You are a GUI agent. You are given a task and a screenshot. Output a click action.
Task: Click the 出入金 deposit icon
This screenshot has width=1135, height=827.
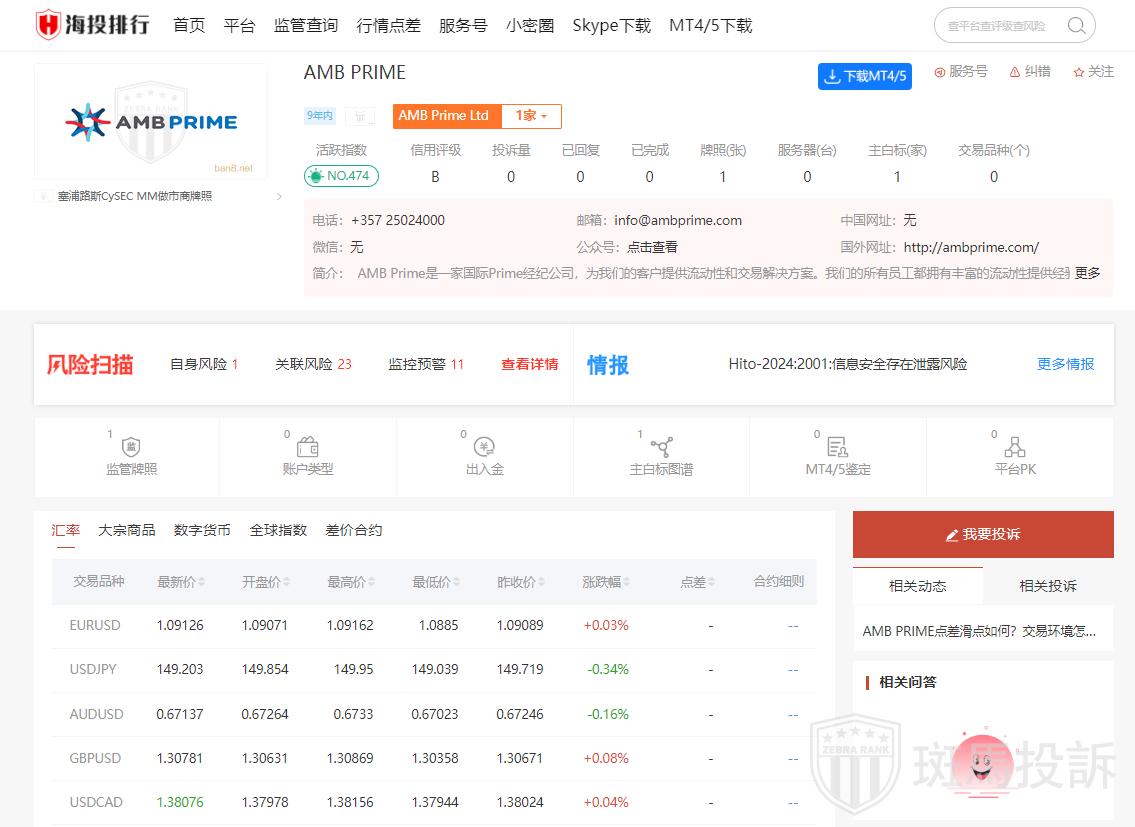(x=484, y=447)
